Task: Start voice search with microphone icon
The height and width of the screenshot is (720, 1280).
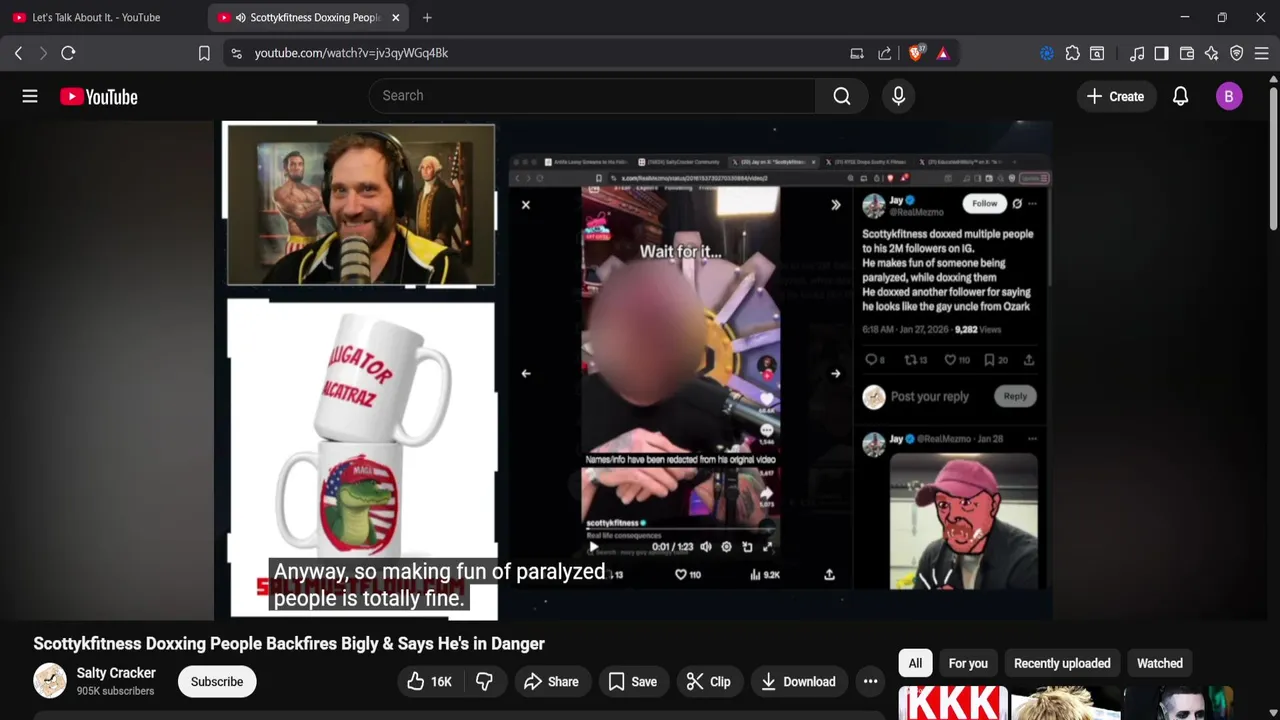Action: (898, 96)
